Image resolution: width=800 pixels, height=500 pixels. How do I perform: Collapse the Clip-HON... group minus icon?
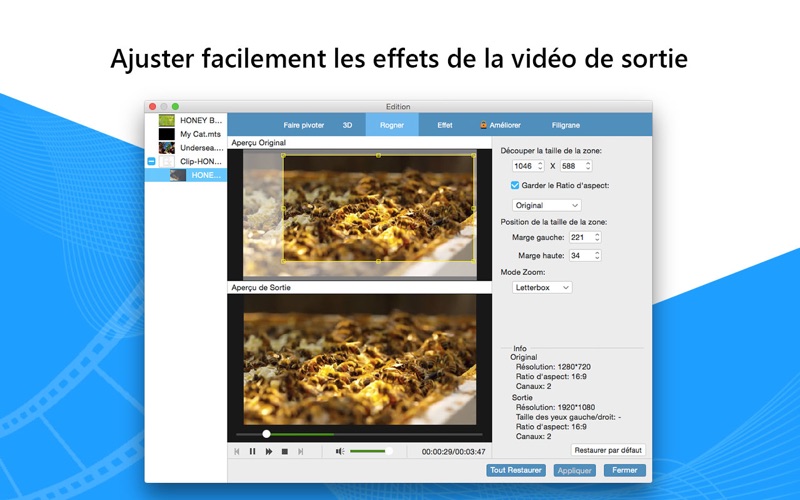pyautogui.click(x=152, y=161)
